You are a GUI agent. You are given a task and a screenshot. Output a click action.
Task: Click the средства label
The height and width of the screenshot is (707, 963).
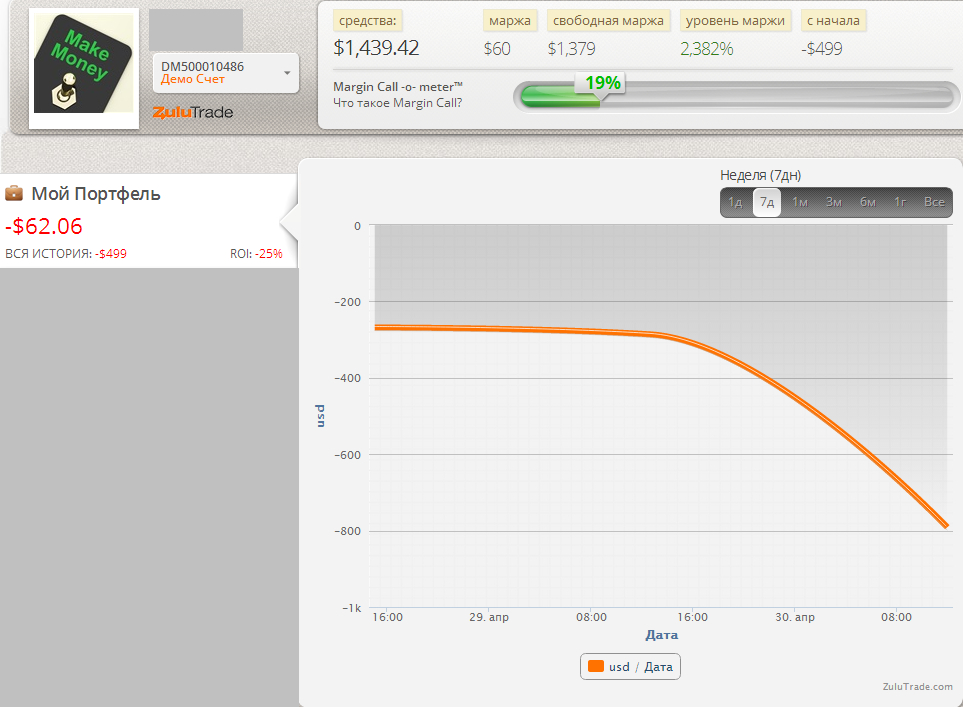[367, 21]
